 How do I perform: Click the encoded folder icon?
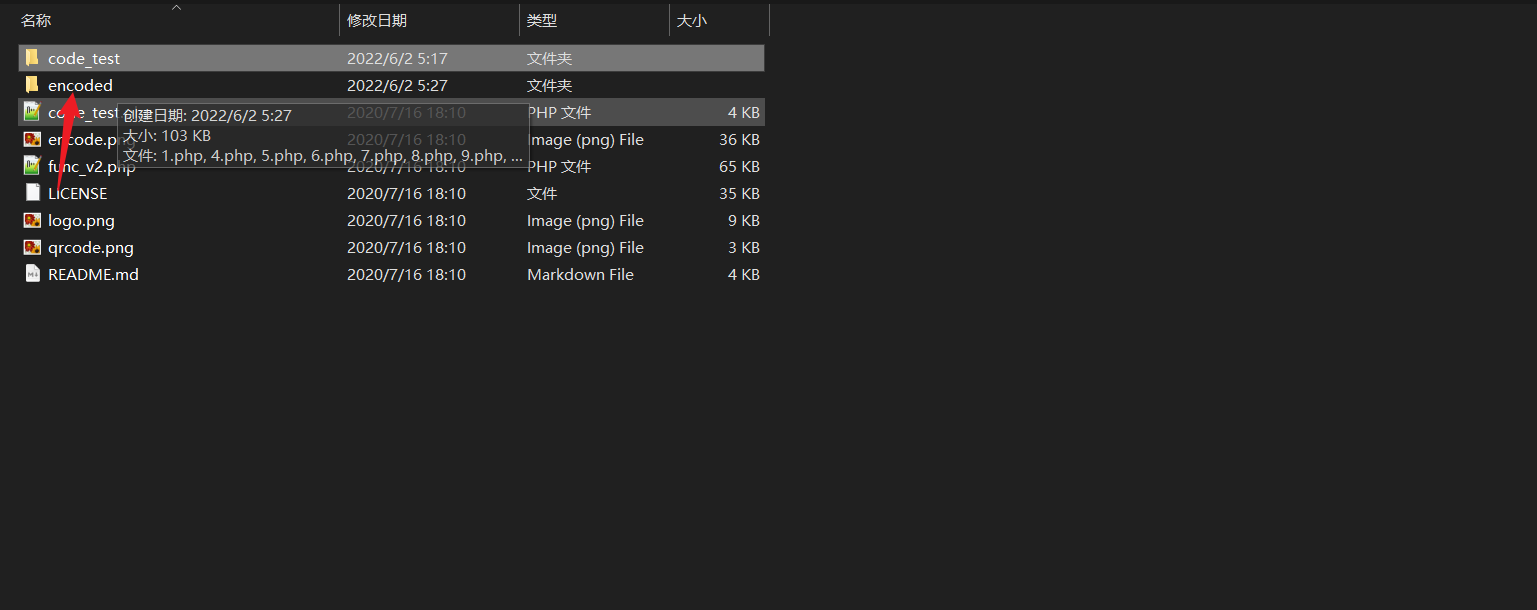click(x=32, y=85)
